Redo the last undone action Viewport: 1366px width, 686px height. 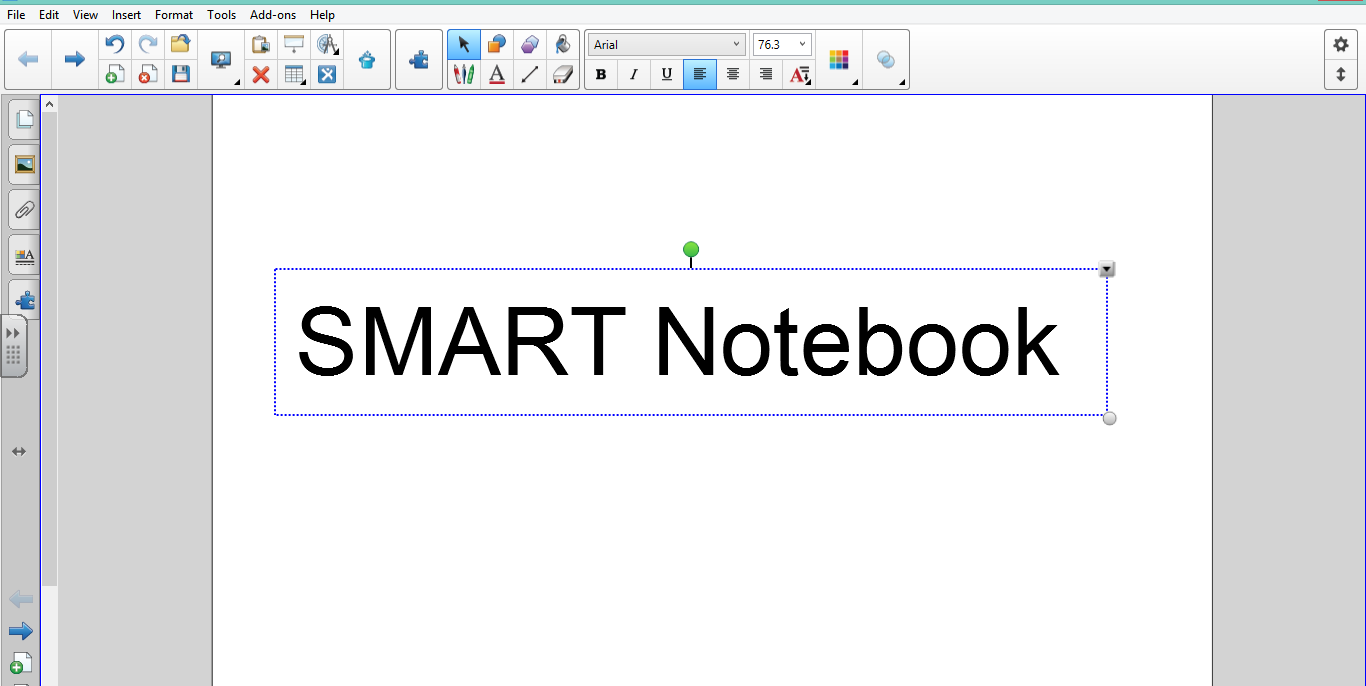148,44
